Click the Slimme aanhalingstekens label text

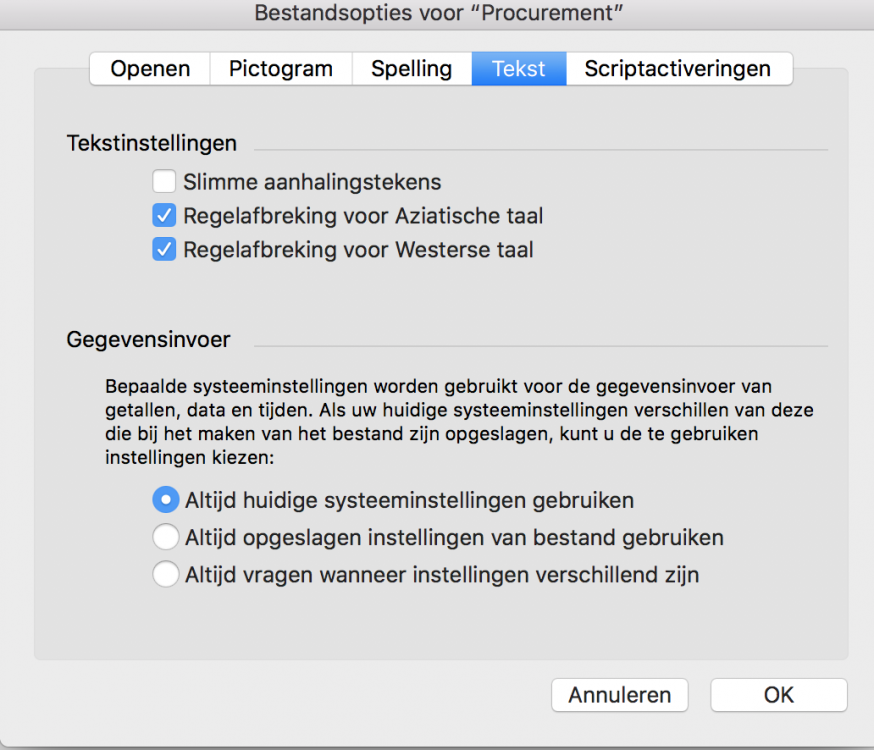click(x=312, y=182)
